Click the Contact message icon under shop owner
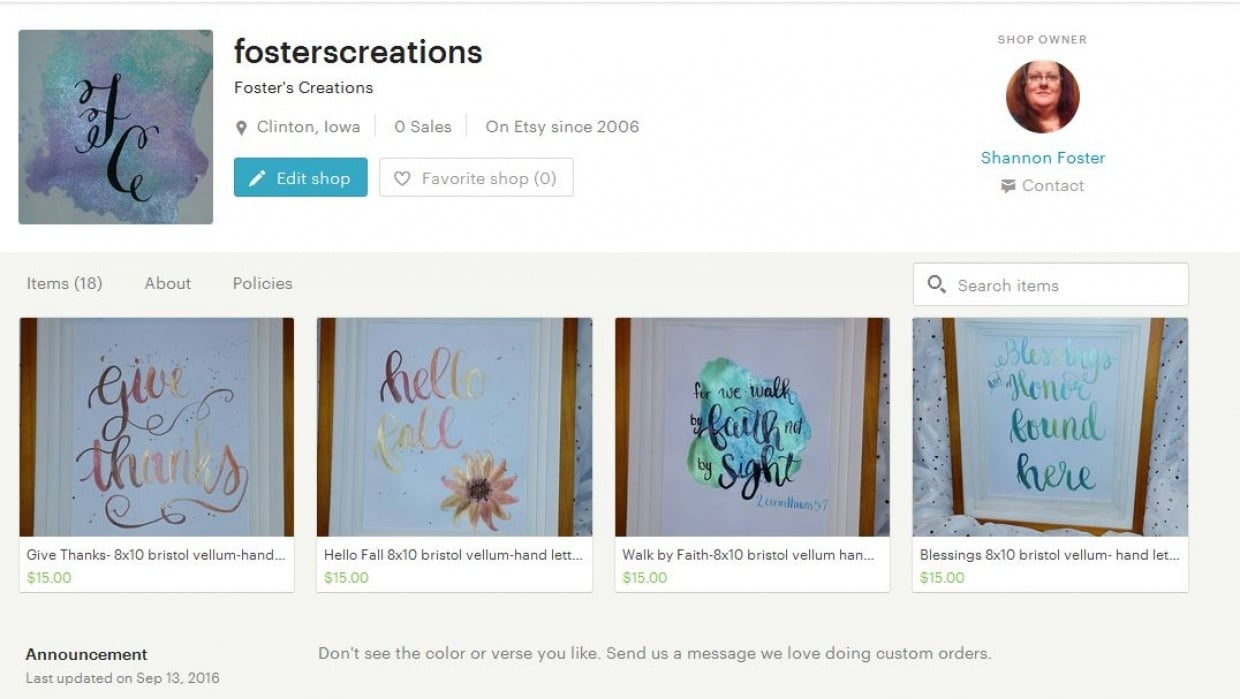1240x699 pixels. [x=1009, y=185]
